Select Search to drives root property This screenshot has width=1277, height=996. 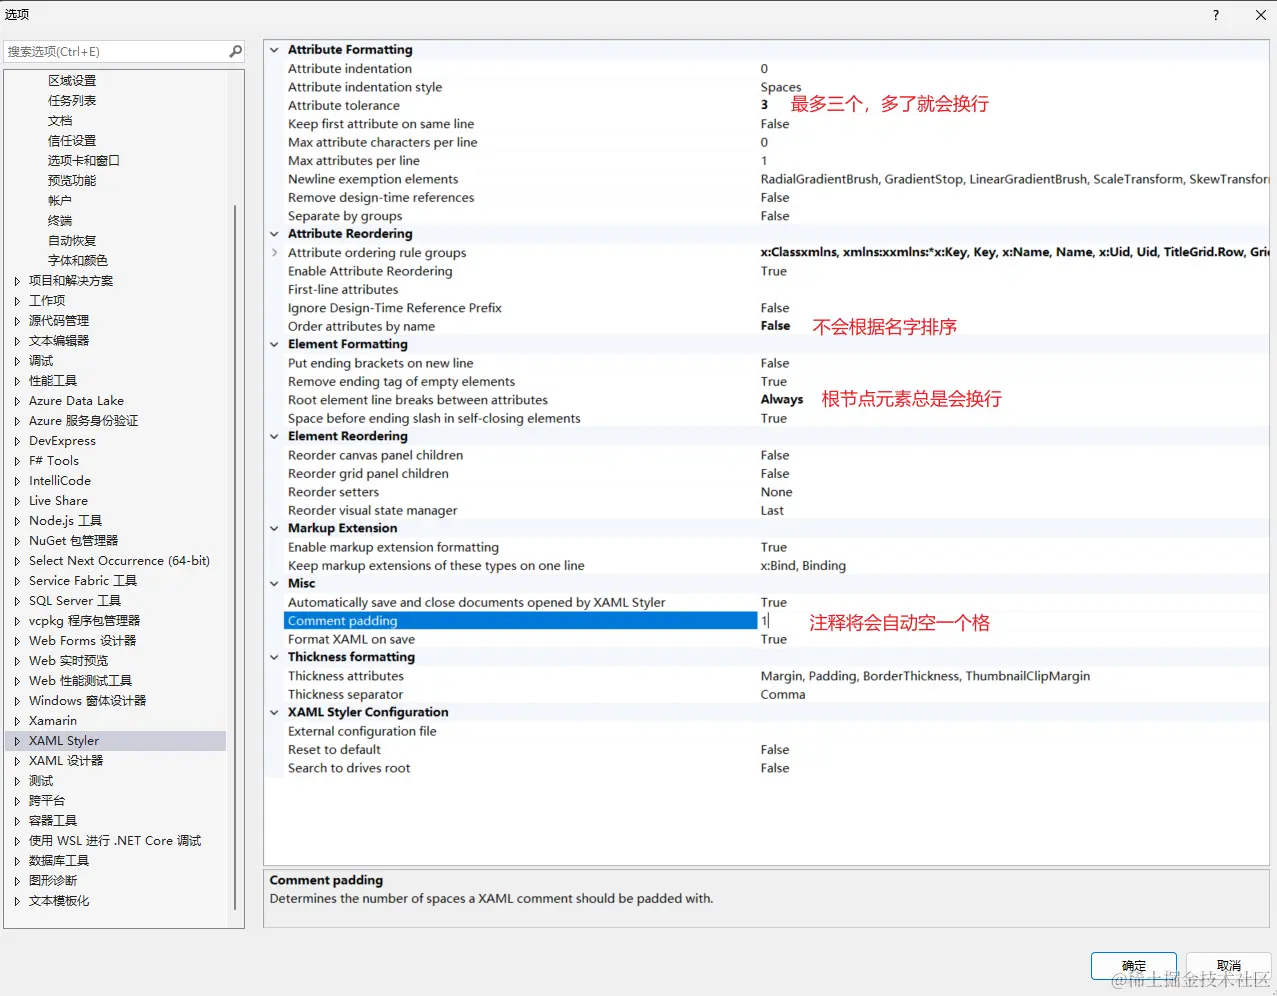click(349, 768)
